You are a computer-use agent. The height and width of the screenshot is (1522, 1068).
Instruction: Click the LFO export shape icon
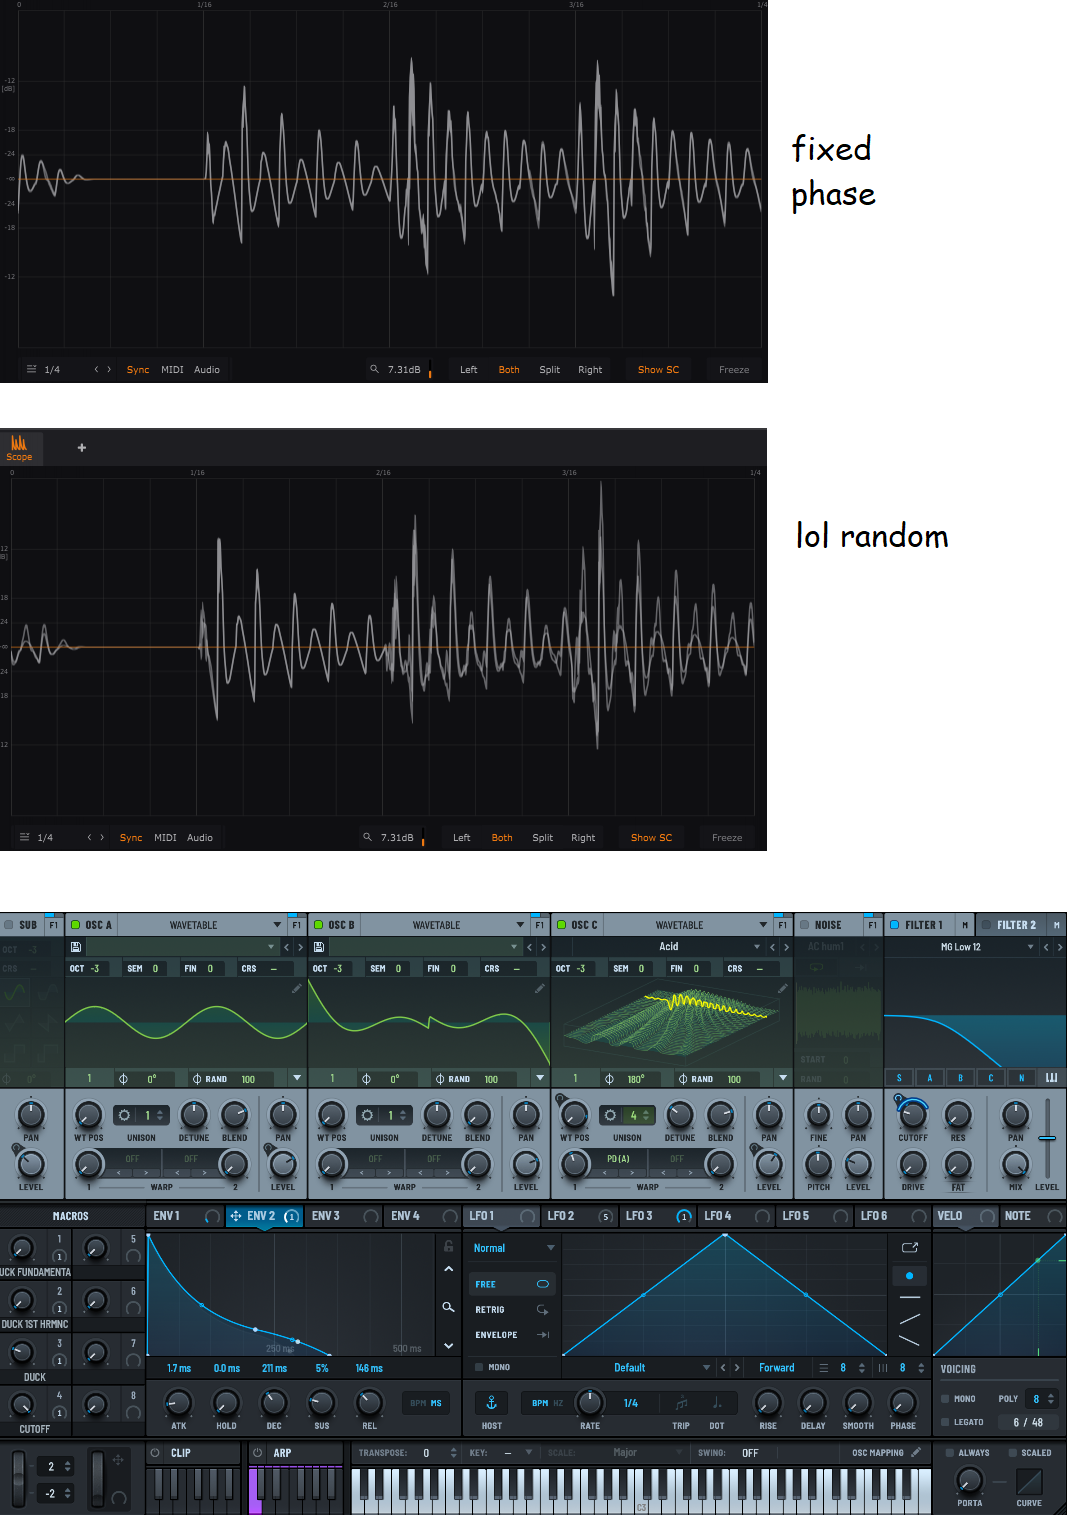(x=909, y=1247)
